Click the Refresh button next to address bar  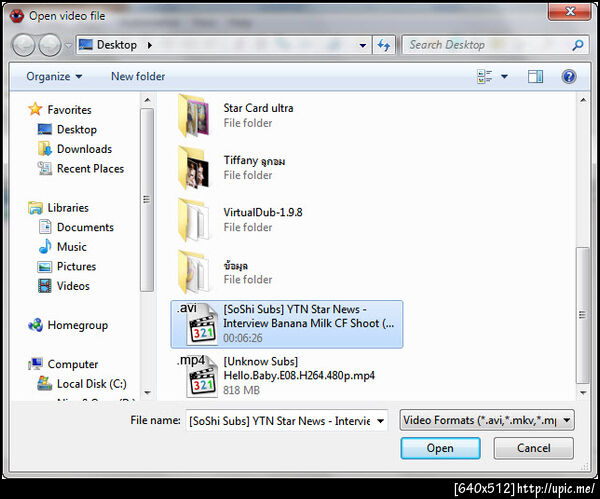pyautogui.click(x=384, y=45)
